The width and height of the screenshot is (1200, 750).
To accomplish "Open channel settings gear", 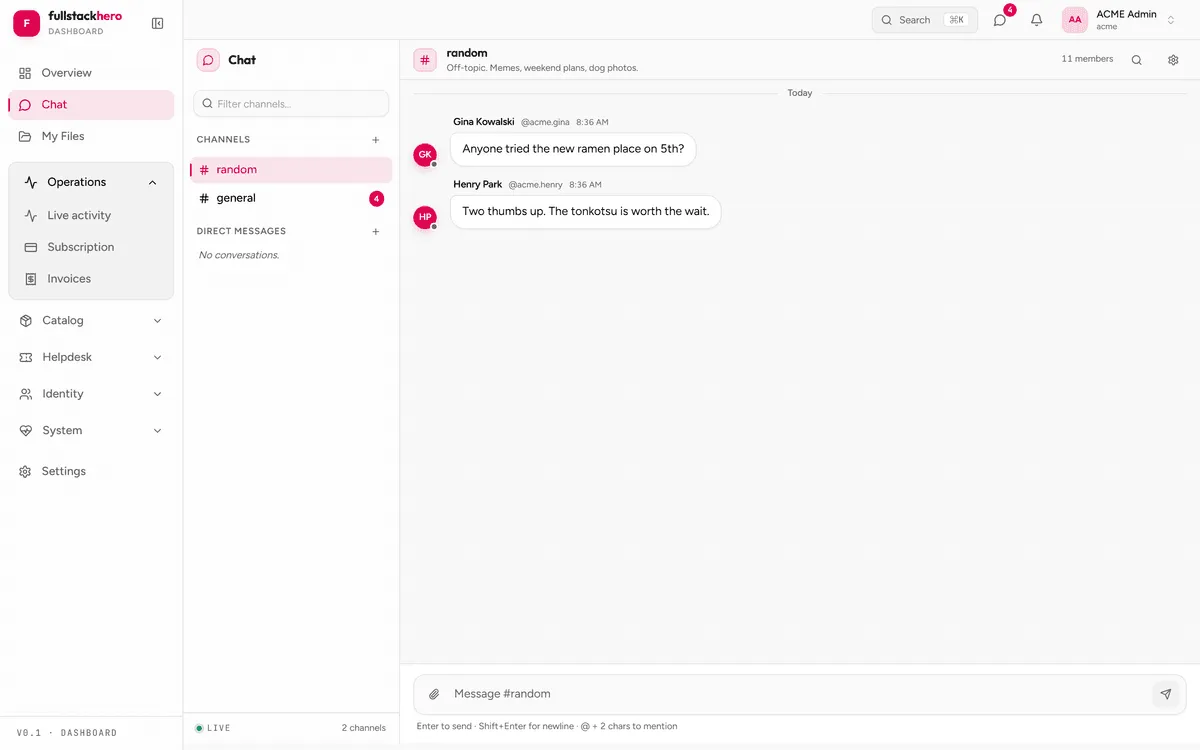I will (x=1173, y=60).
